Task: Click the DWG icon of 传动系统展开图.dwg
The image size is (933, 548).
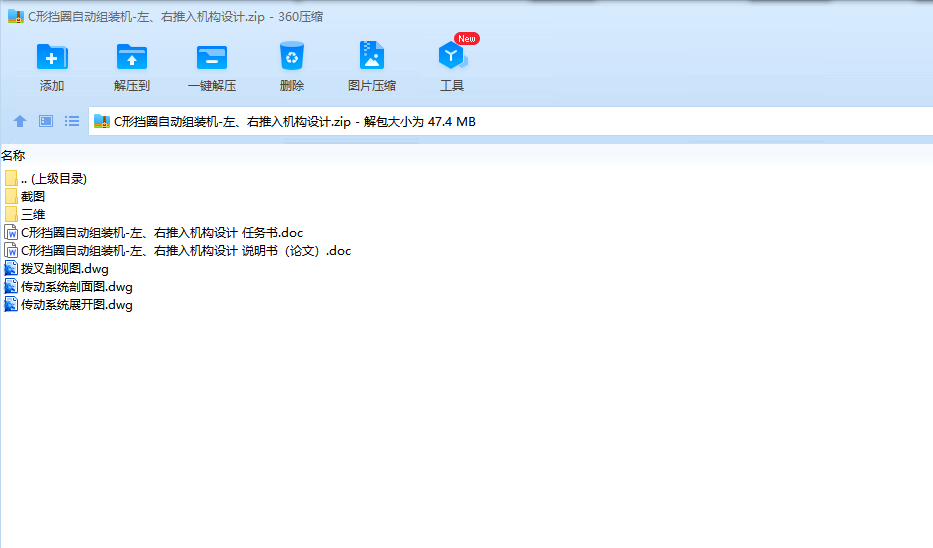Action: (11, 305)
